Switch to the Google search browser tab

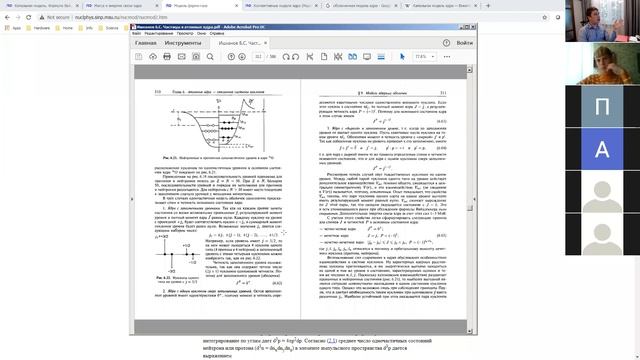360,6
